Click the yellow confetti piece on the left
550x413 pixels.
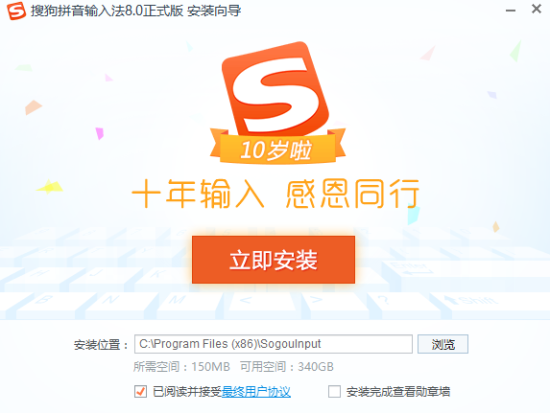(x=50, y=187)
